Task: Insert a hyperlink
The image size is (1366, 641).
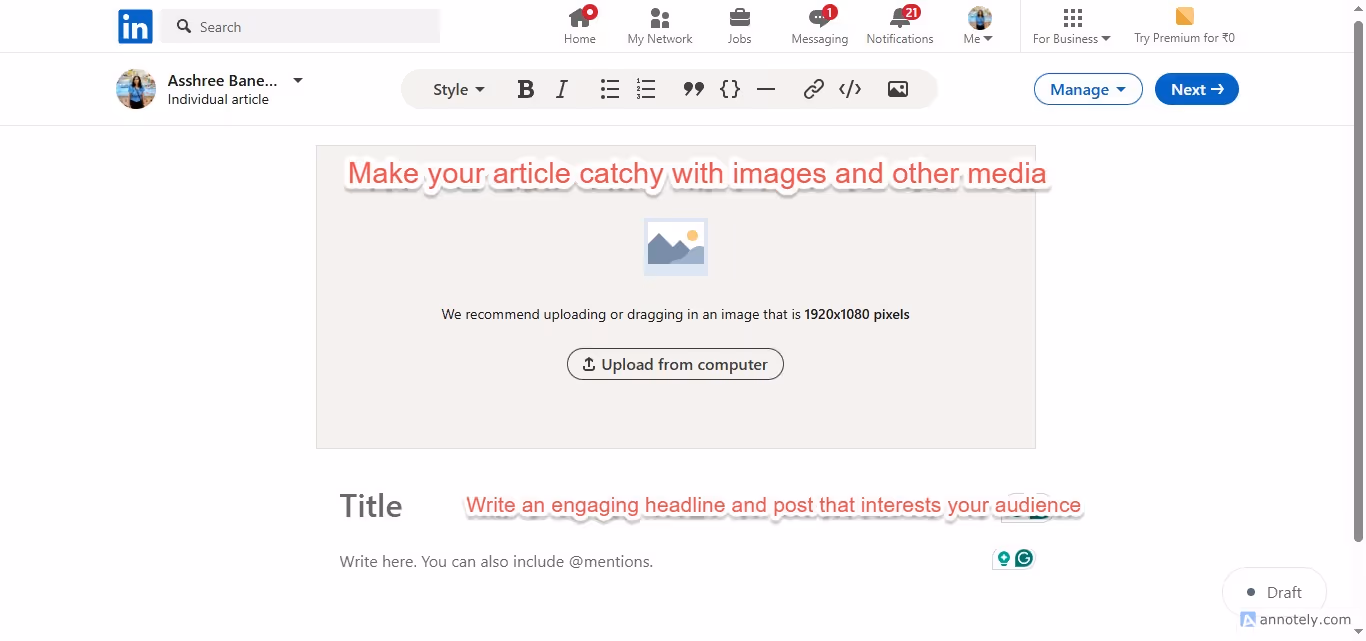Action: [x=814, y=89]
